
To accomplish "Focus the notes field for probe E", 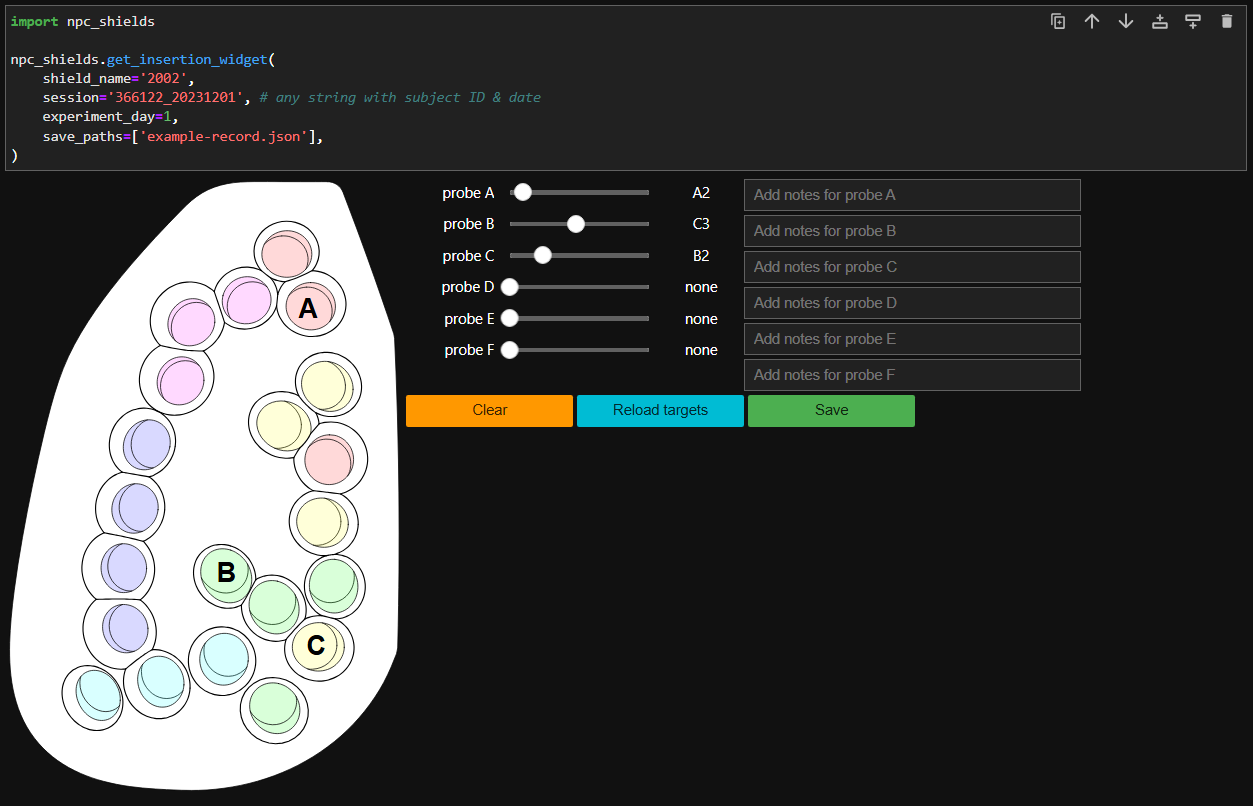I will (x=912, y=339).
